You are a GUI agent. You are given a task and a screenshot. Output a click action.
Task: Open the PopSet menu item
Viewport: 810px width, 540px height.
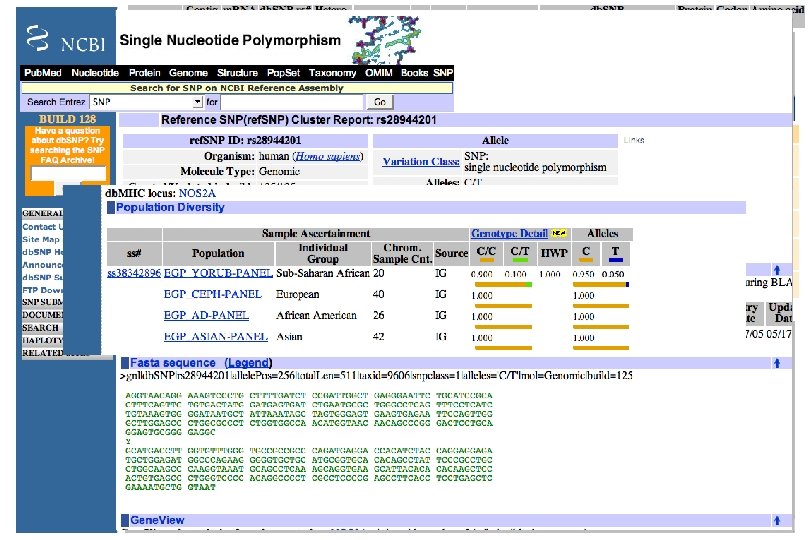(283, 73)
